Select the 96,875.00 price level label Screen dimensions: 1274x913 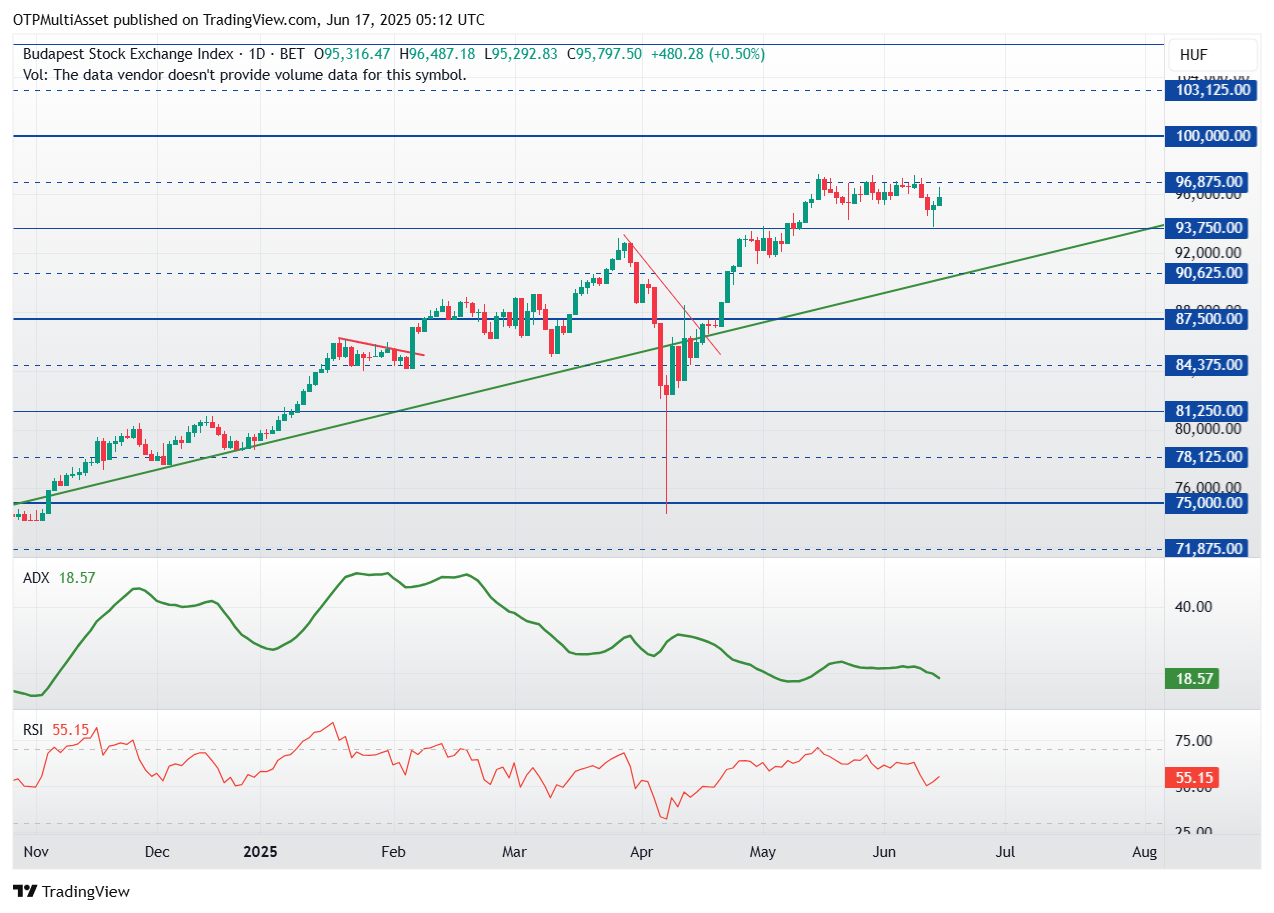tap(1209, 182)
